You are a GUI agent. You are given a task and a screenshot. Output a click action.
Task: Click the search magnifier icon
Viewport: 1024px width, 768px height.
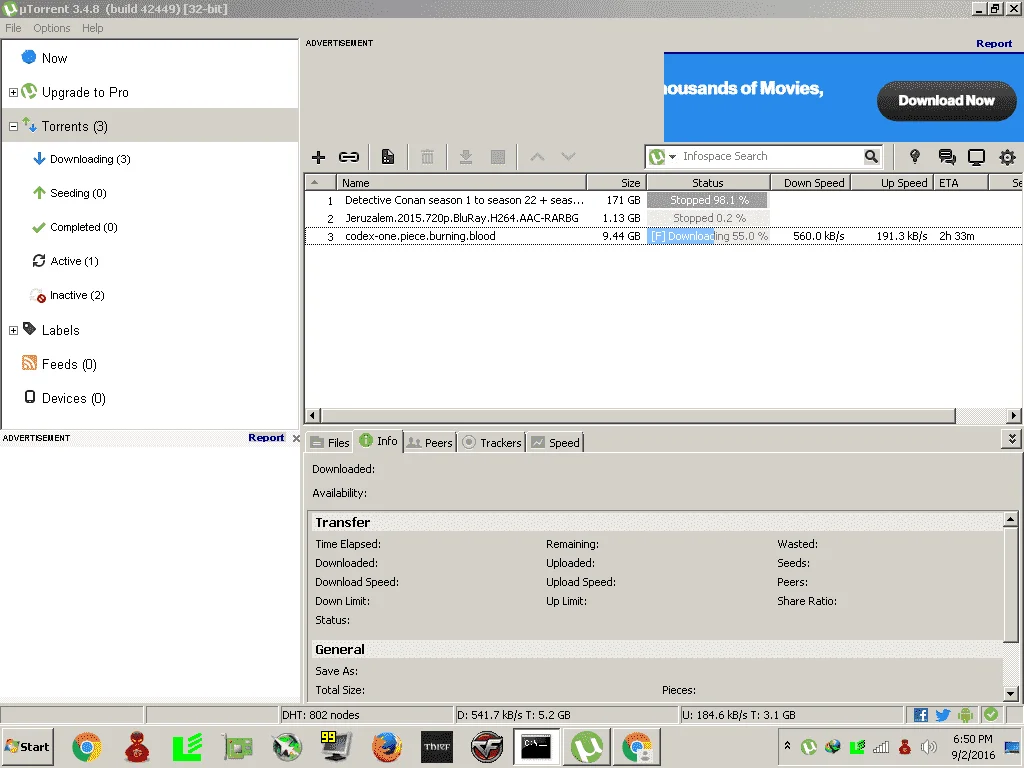pyautogui.click(x=871, y=156)
